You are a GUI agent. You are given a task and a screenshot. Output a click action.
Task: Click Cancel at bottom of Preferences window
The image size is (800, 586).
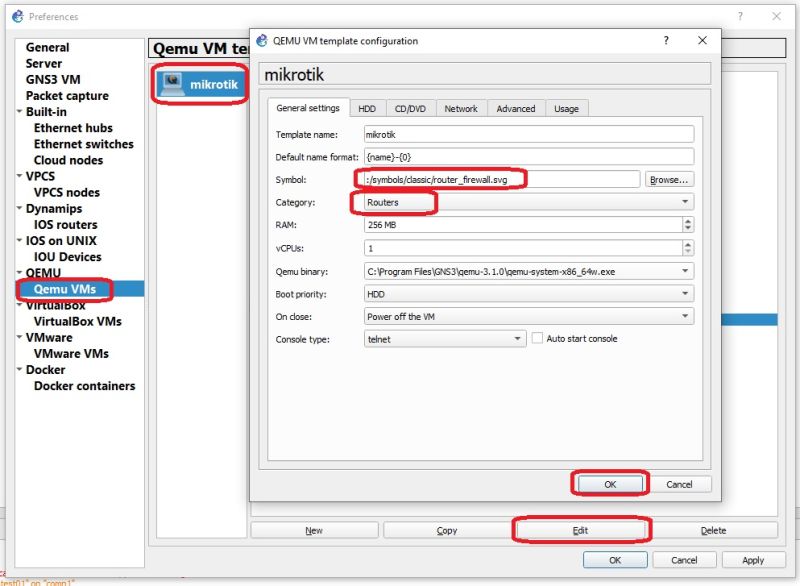click(684, 559)
